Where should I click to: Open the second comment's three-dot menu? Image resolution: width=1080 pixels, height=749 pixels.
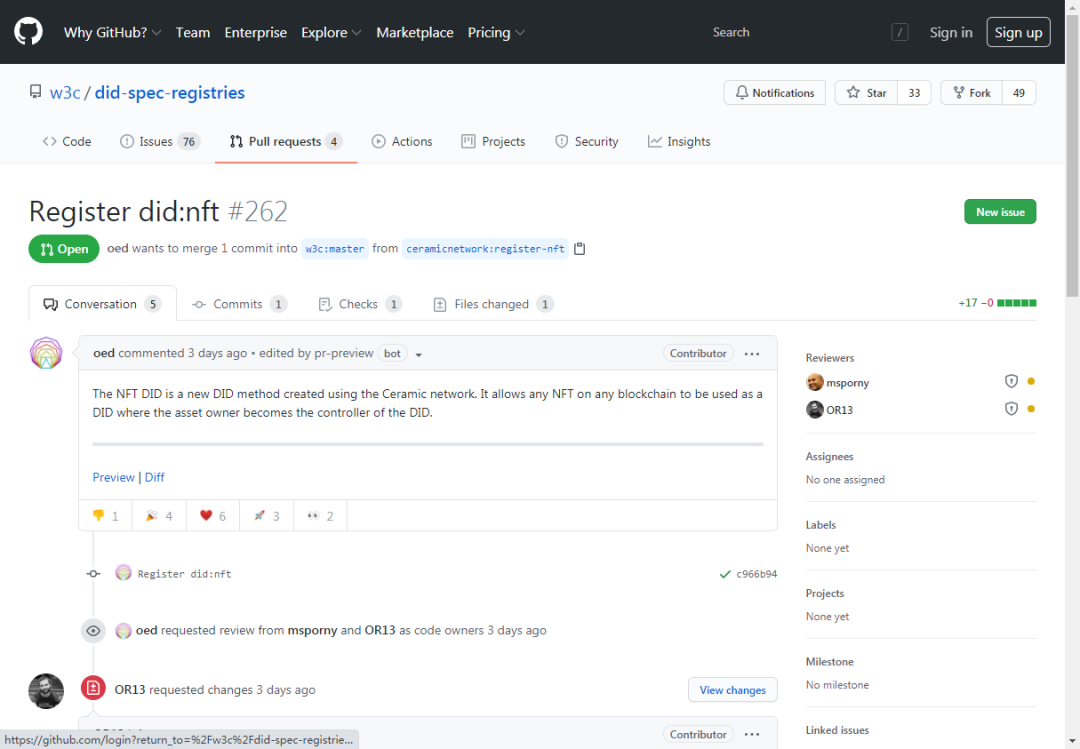[x=752, y=735]
